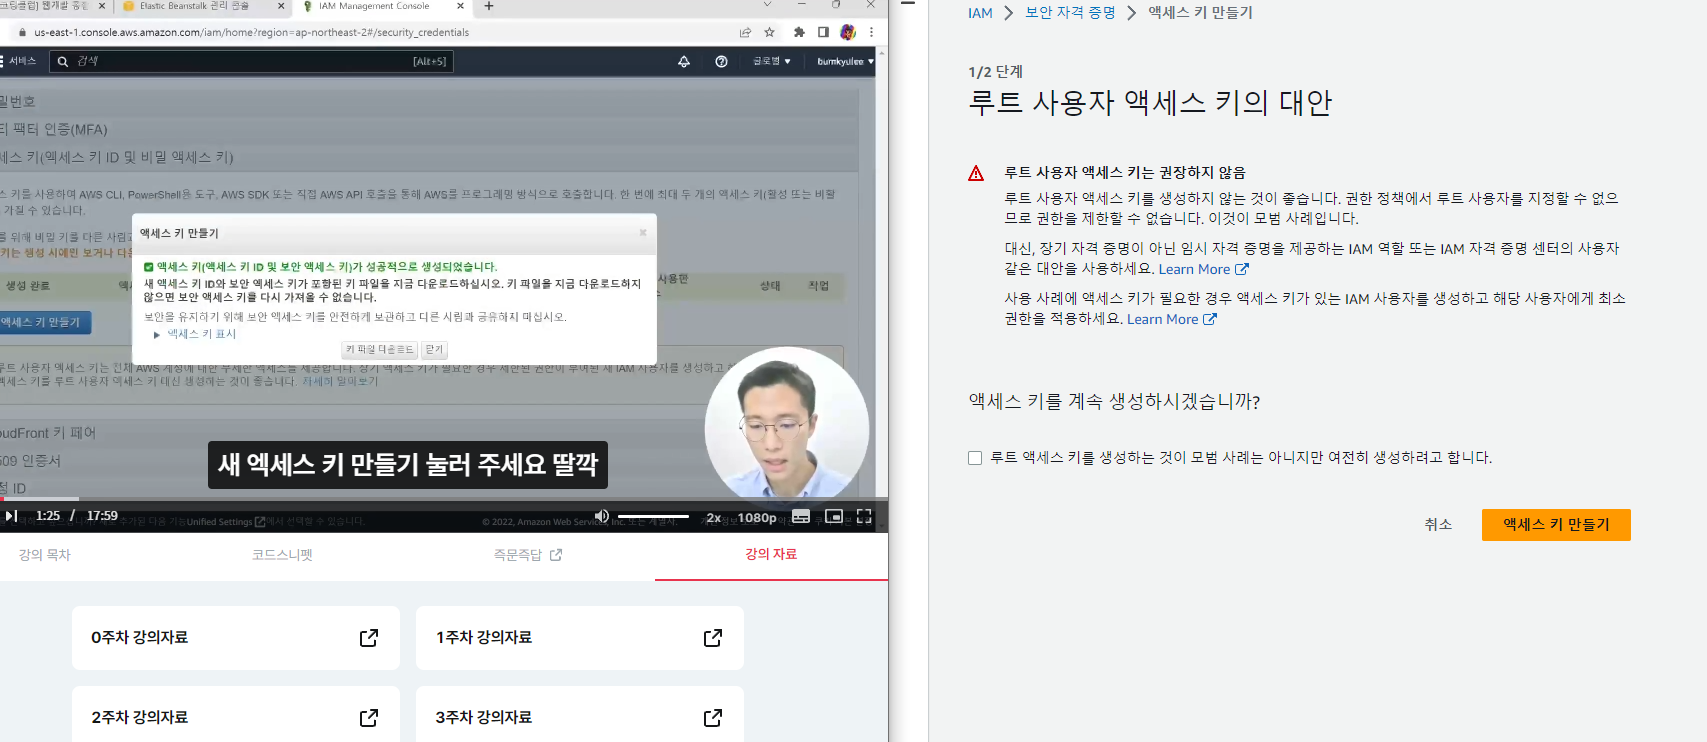Open AWS notifications bell icon
Screen dimensions: 1707x742
pos(684,61)
